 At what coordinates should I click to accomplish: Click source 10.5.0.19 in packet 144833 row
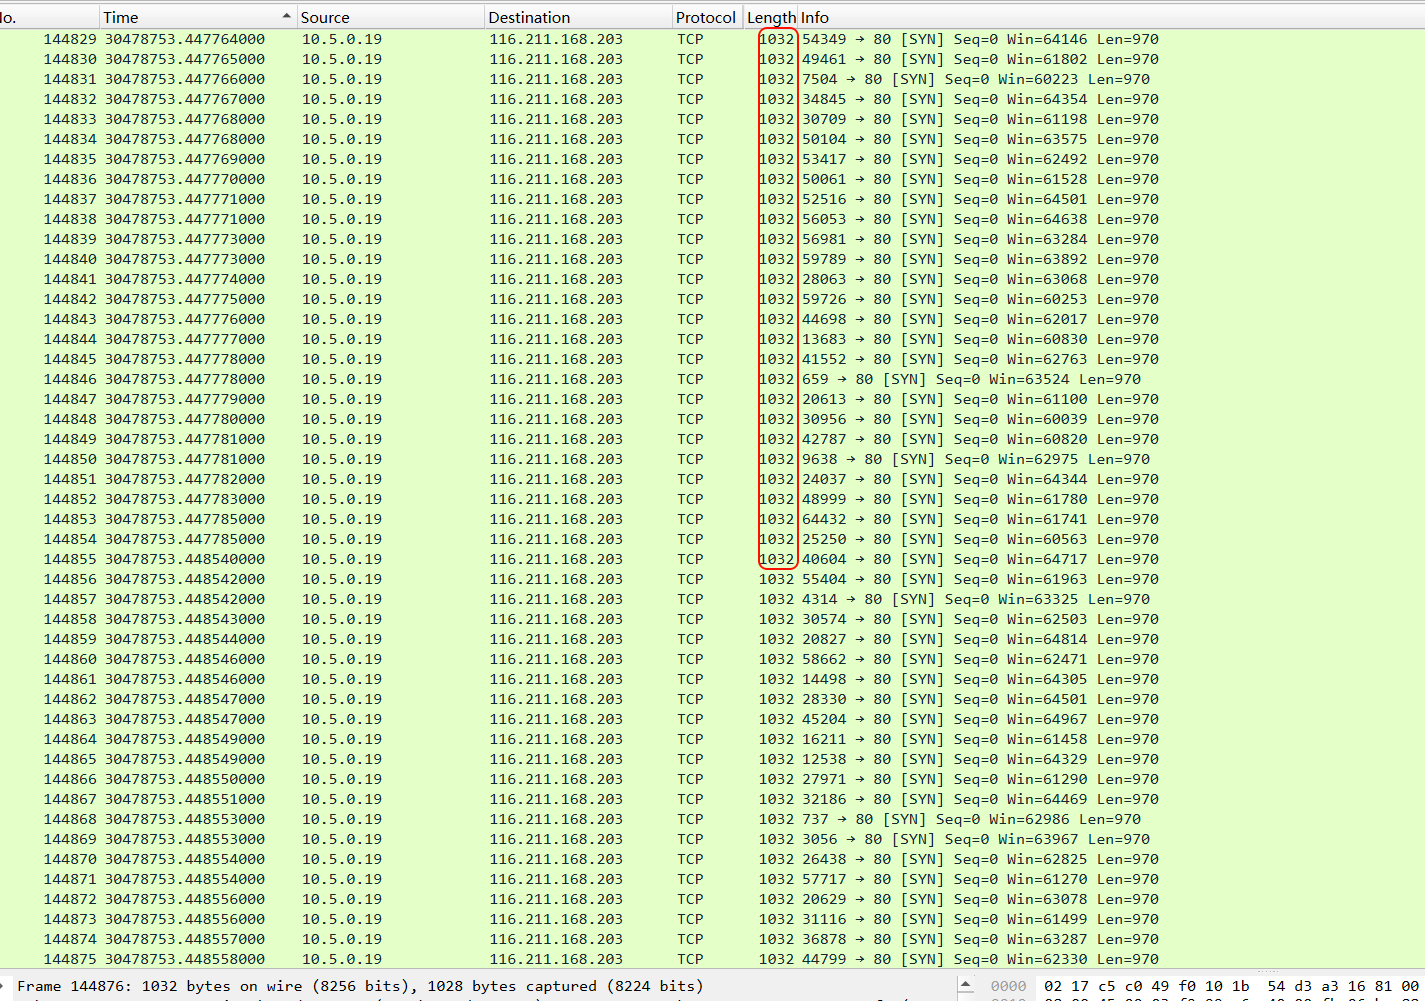[342, 119]
